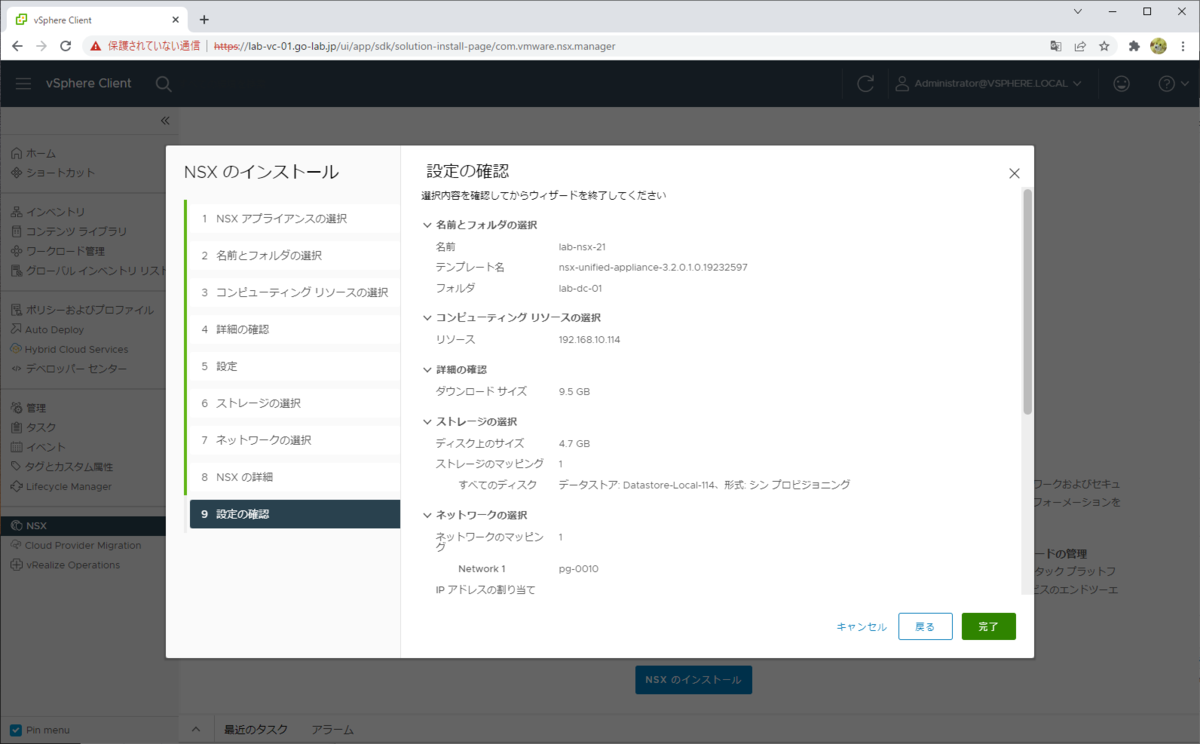Viewport: 1200px width, 744px height.
Task: Collapse the コンピューティング リソースの選択 section
Action: pos(427,318)
